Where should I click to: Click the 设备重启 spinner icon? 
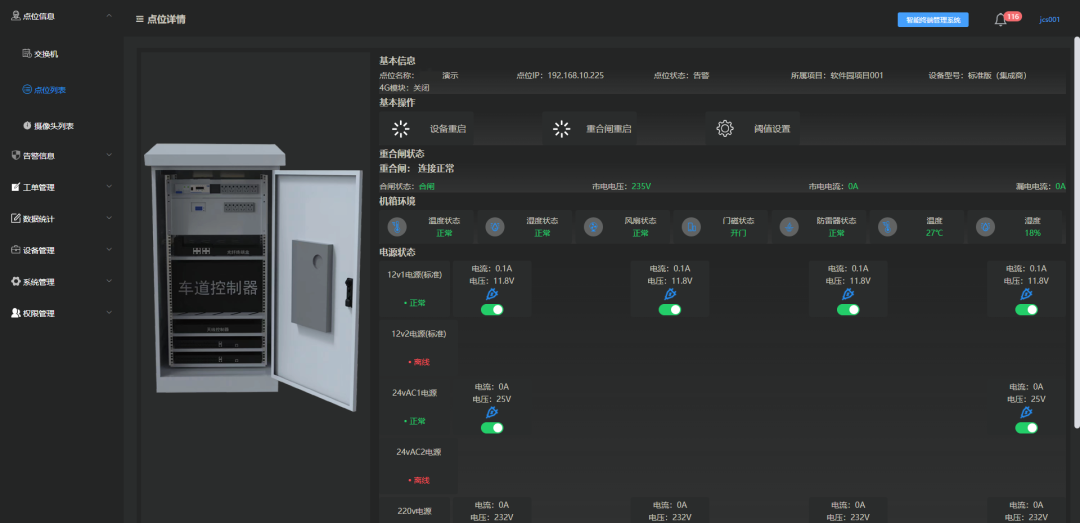click(x=401, y=129)
